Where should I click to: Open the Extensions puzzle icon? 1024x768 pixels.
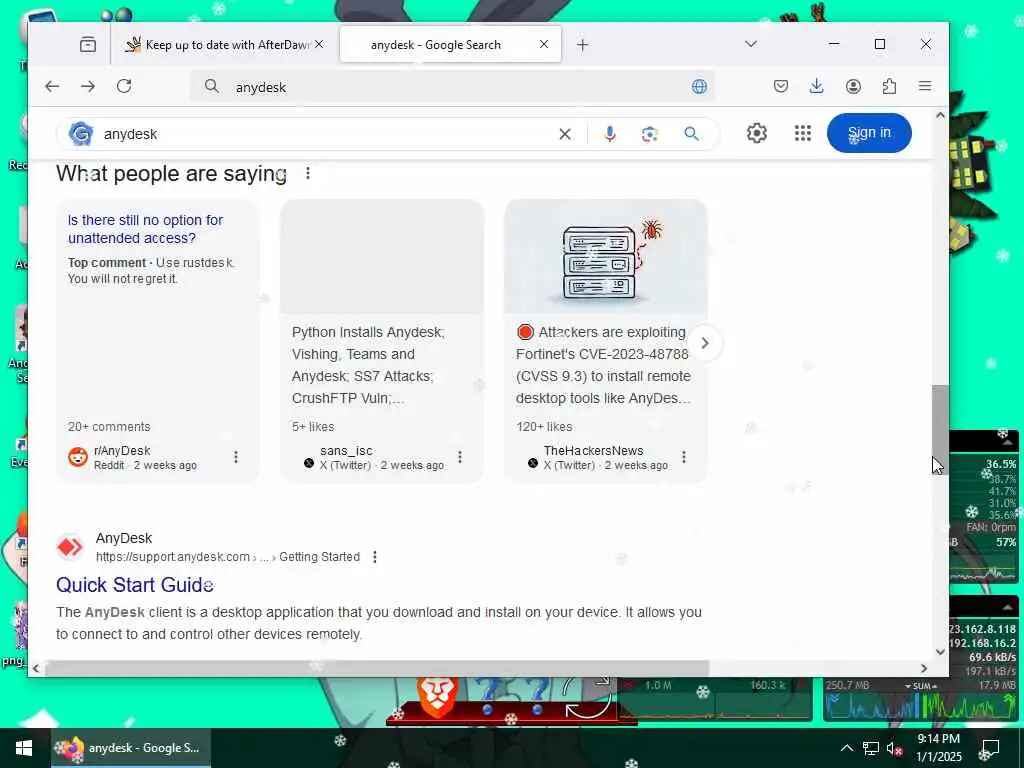click(x=889, y=86)
